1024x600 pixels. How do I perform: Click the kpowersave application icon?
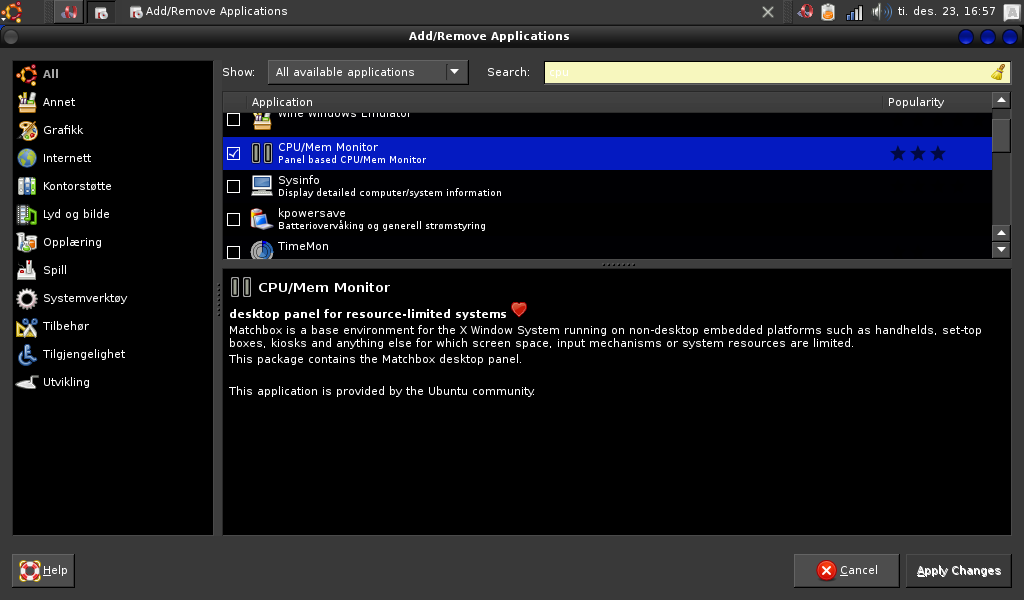pyautogui.click(x=262, y=219)
